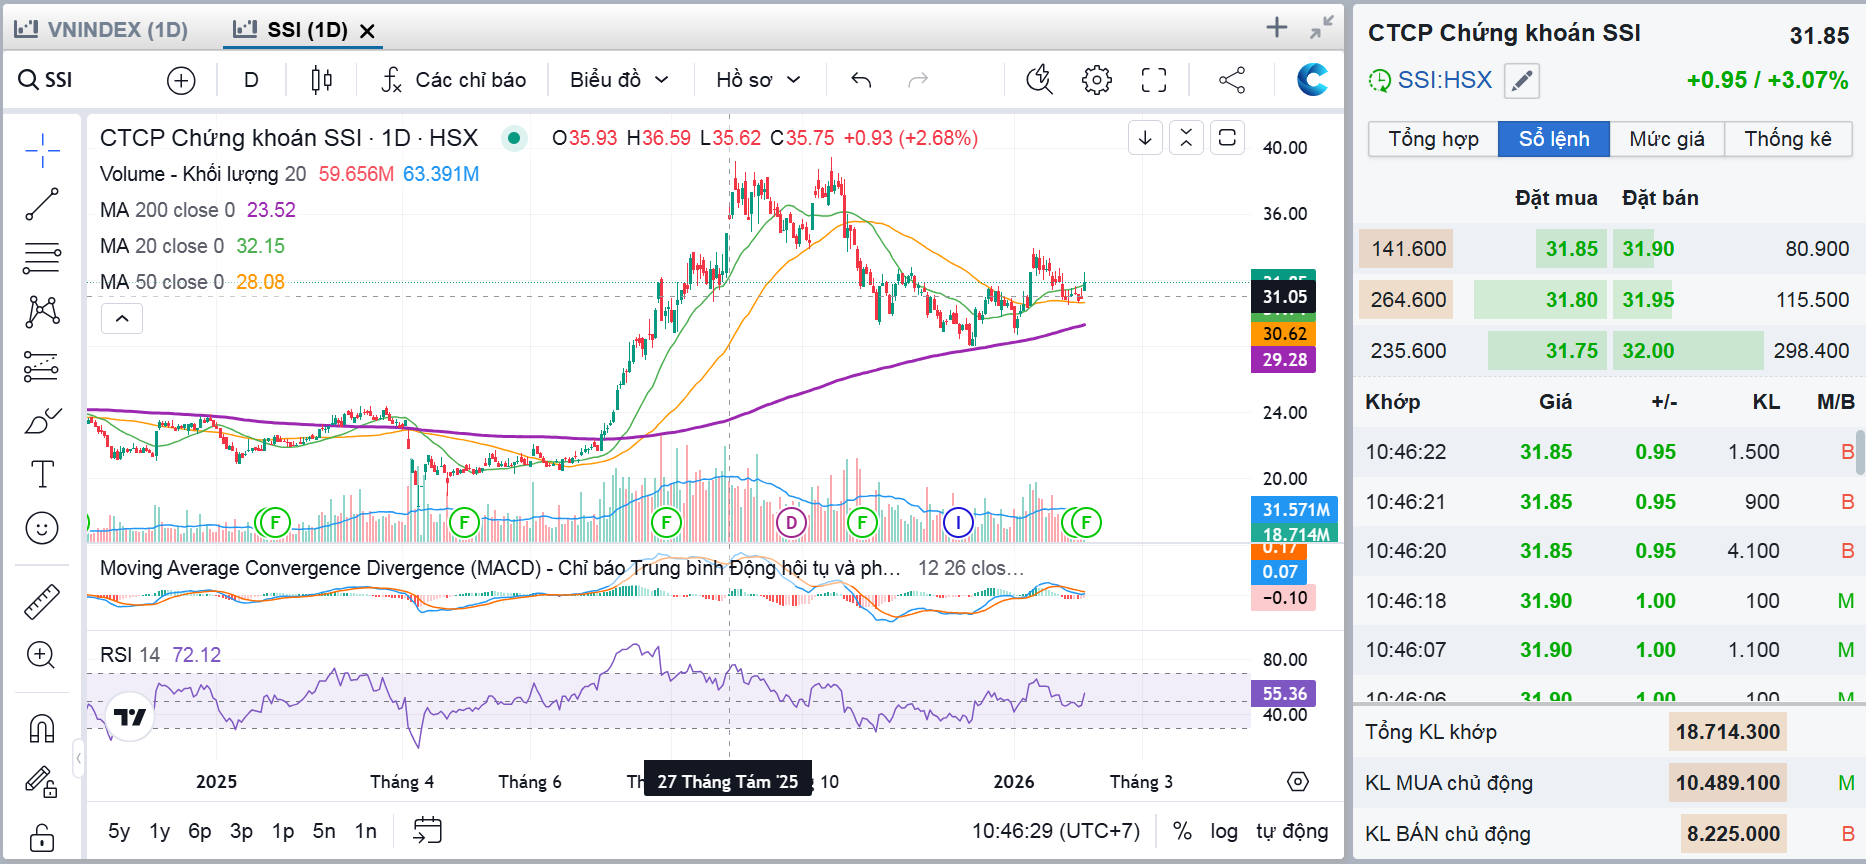Viewport: 1866px width, 864px height.
Task: Toggle percent scale on price axis
Action: point(1182,831)
